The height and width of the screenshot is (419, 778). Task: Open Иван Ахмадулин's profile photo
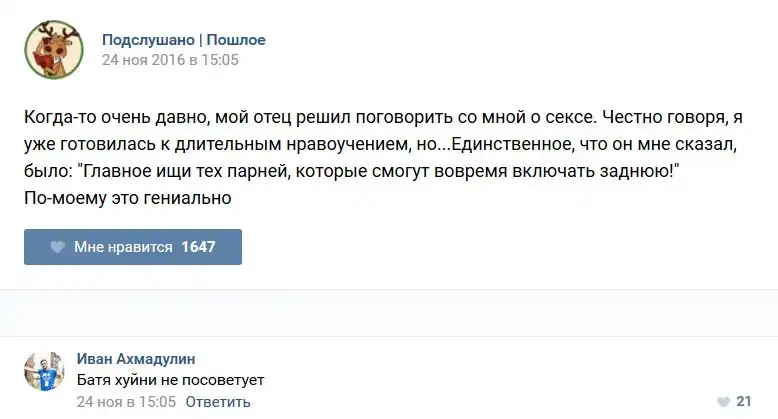[44, 371]
